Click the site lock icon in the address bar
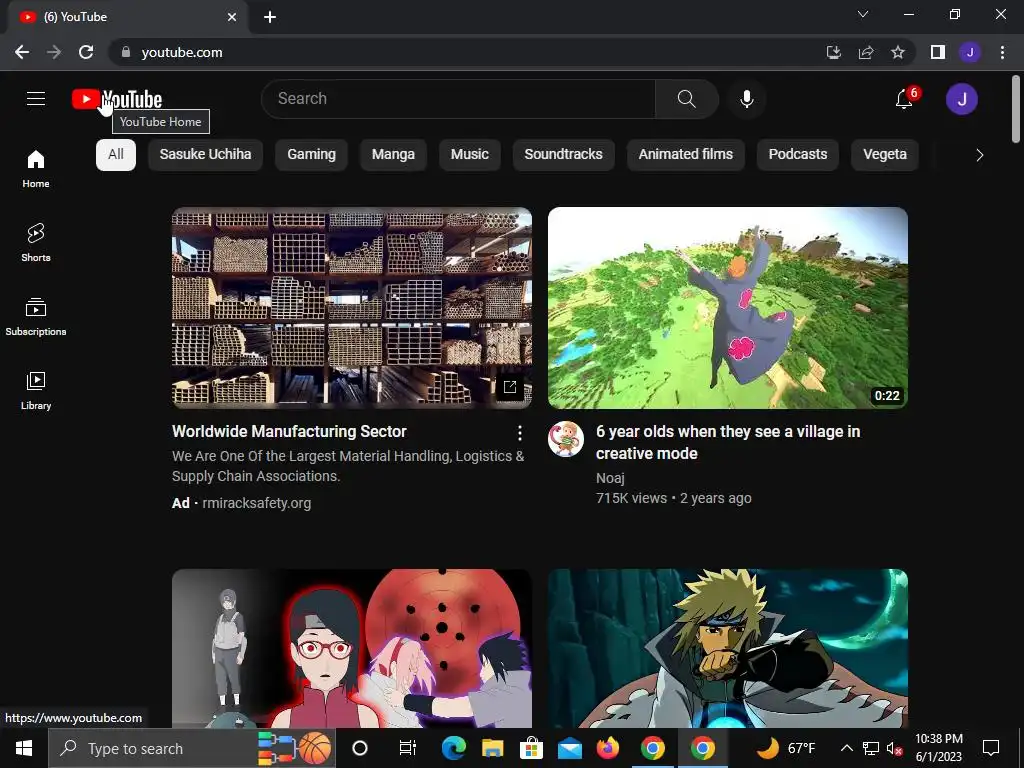The width and height of the screenshot is (1024, 768). 126,52
